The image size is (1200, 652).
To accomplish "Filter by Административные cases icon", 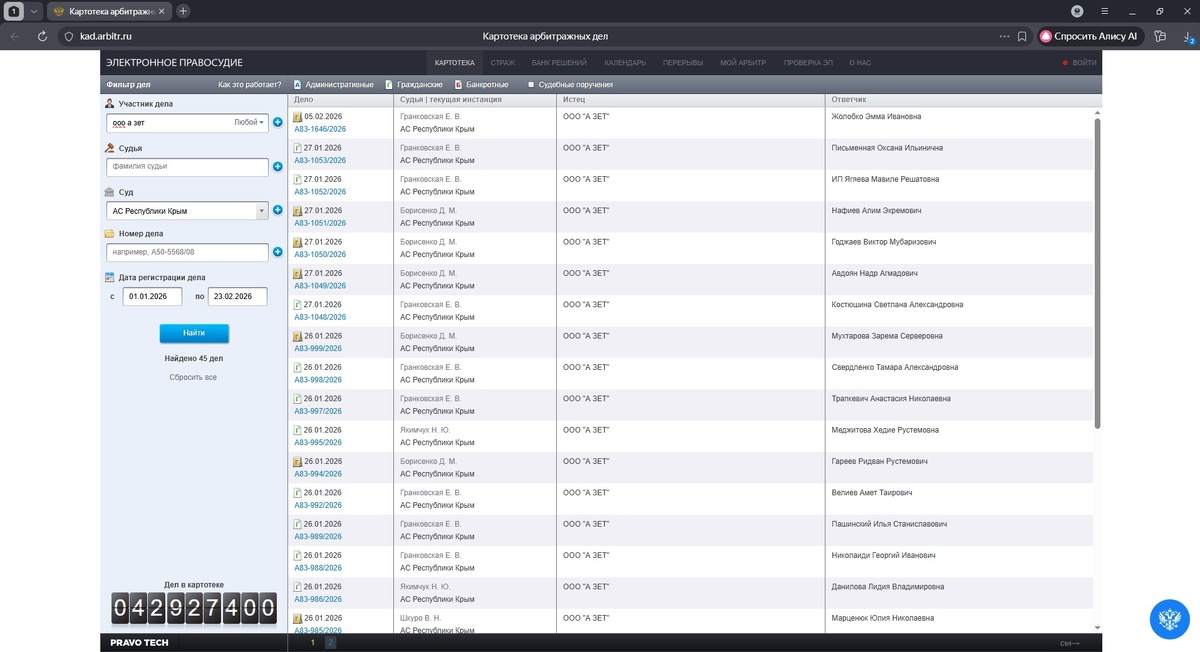I will pyautogui.click(x=298, y=85).
